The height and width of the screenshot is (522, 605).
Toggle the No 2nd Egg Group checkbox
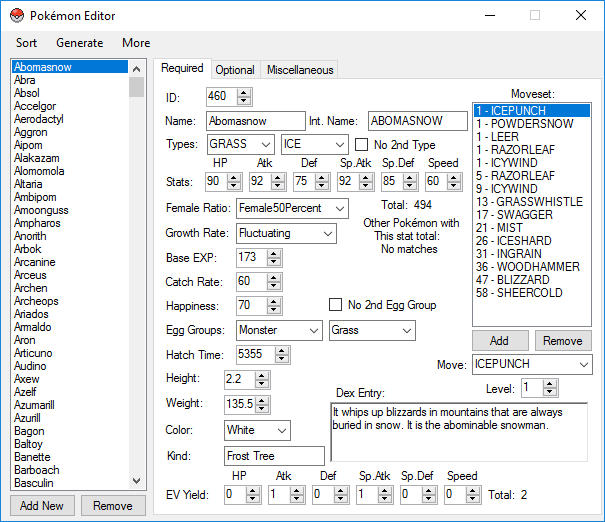point(336,305)
